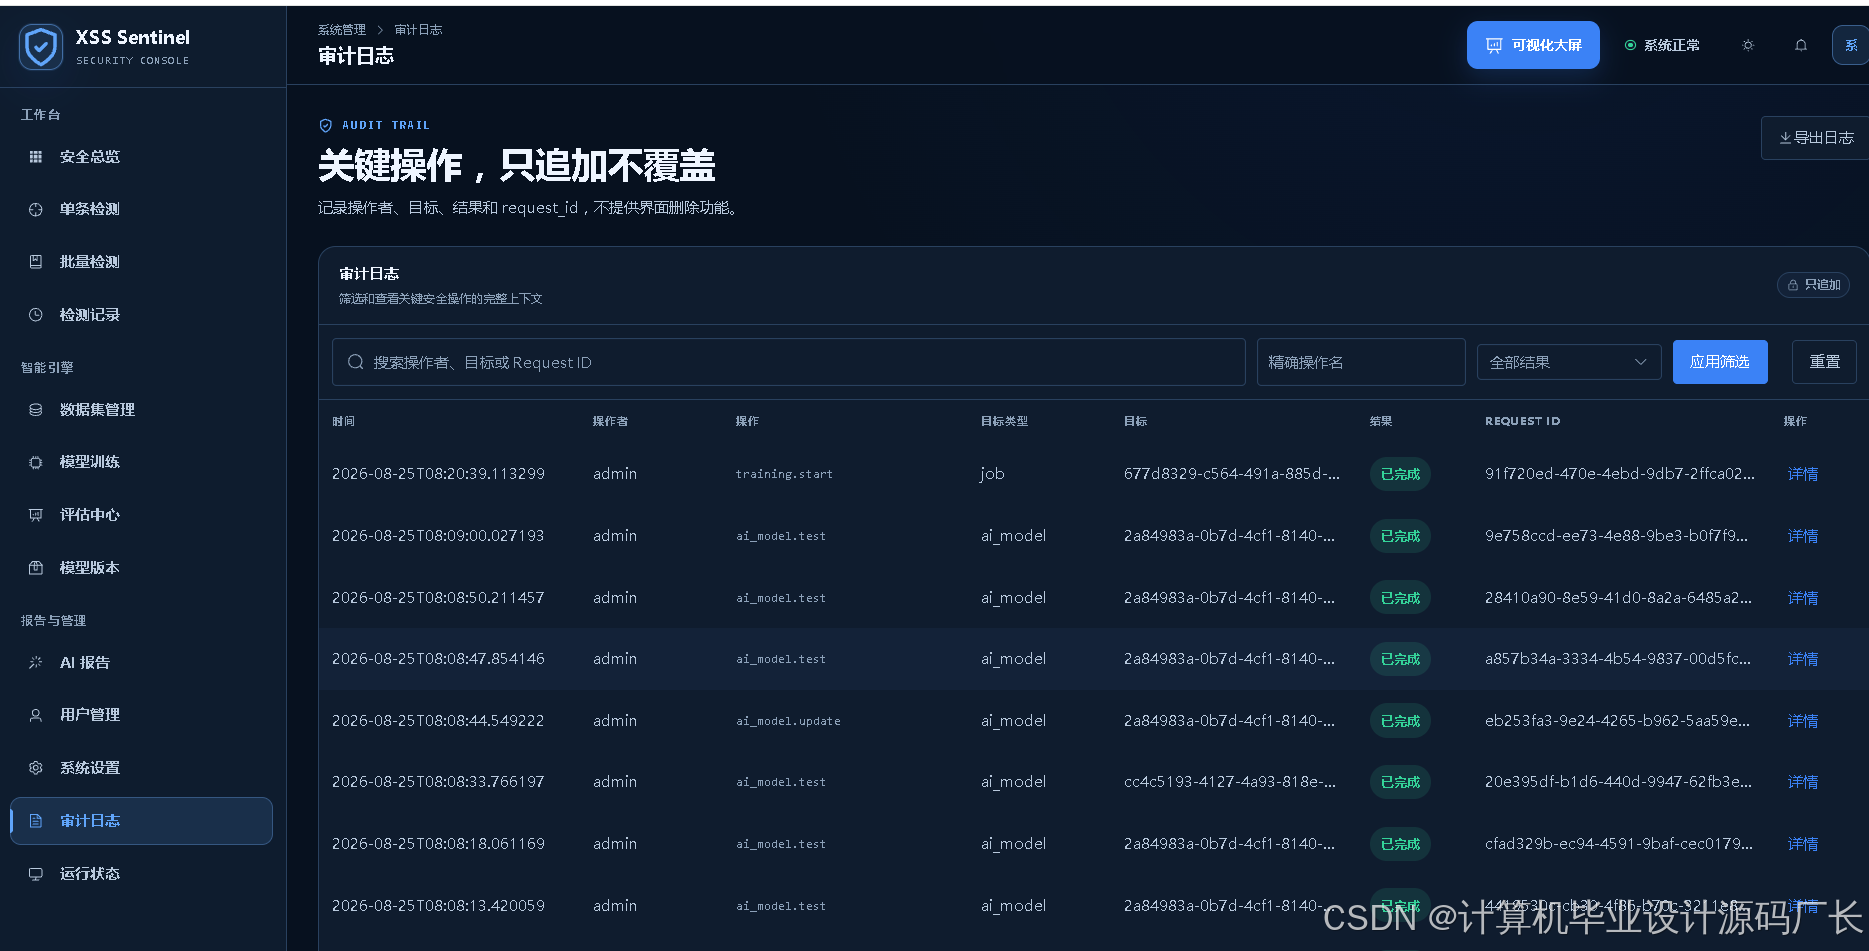
Task: Click the 审计日志 document icon in sidebar
Action: click(x=36, y=821)
